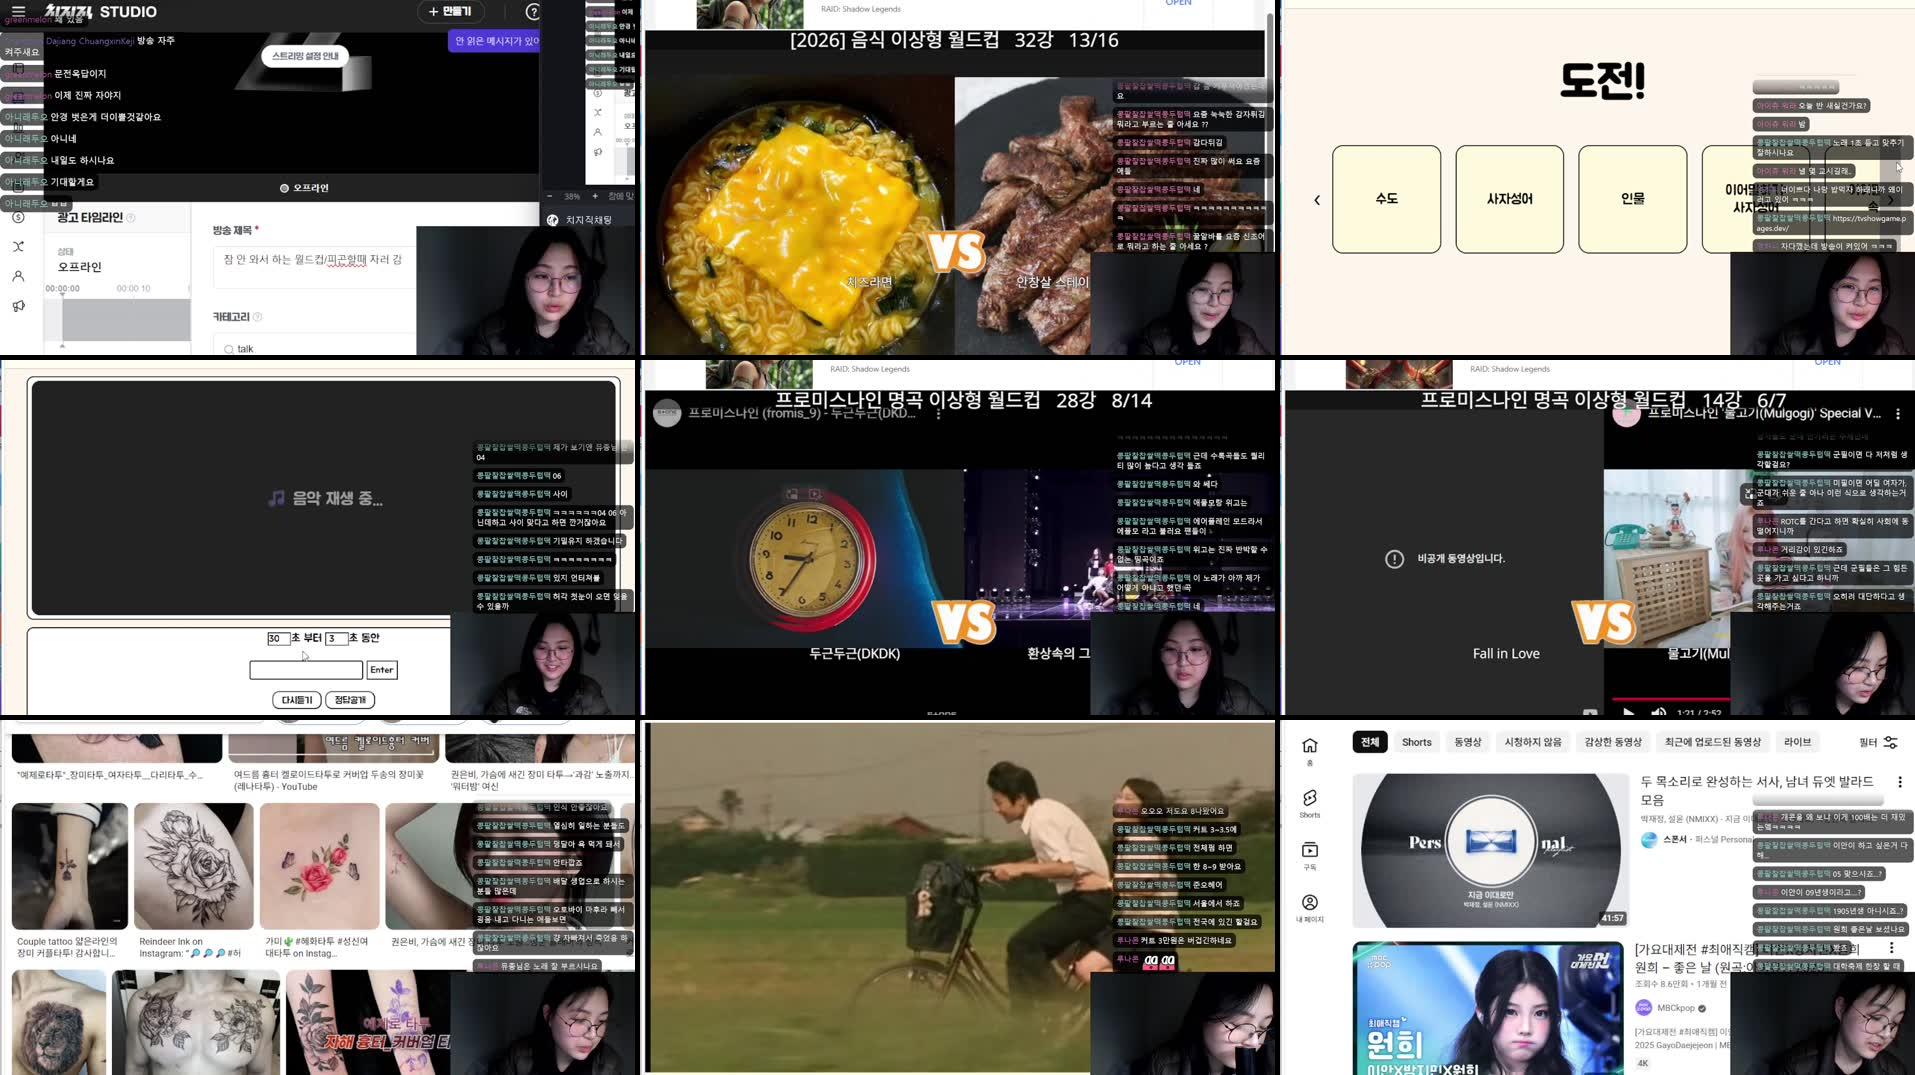Click the right chevron in the 도전 carousel
This screenshot has width=1915, height=1075.
coord(1891,199)
